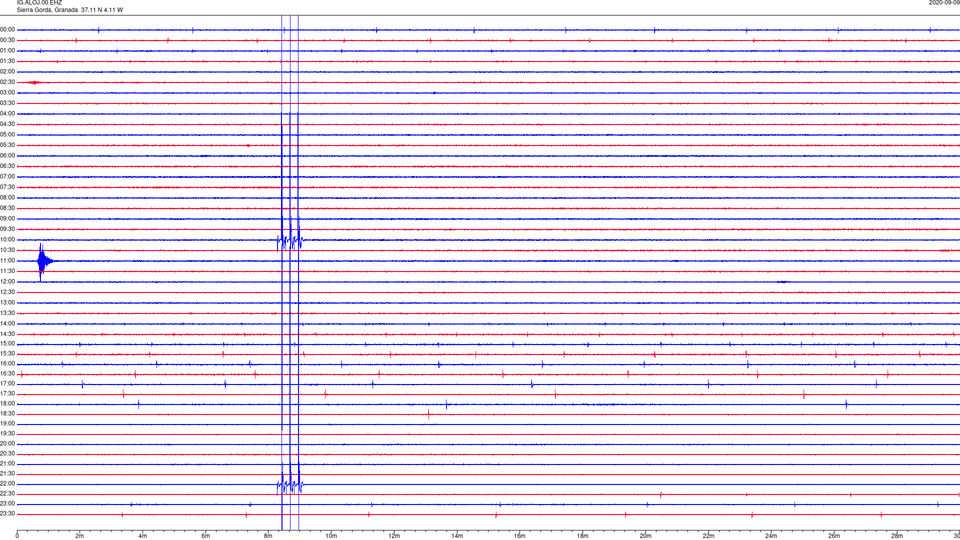
Task: Select the 21:00 trace time label
Action: (x=7, y=463)
